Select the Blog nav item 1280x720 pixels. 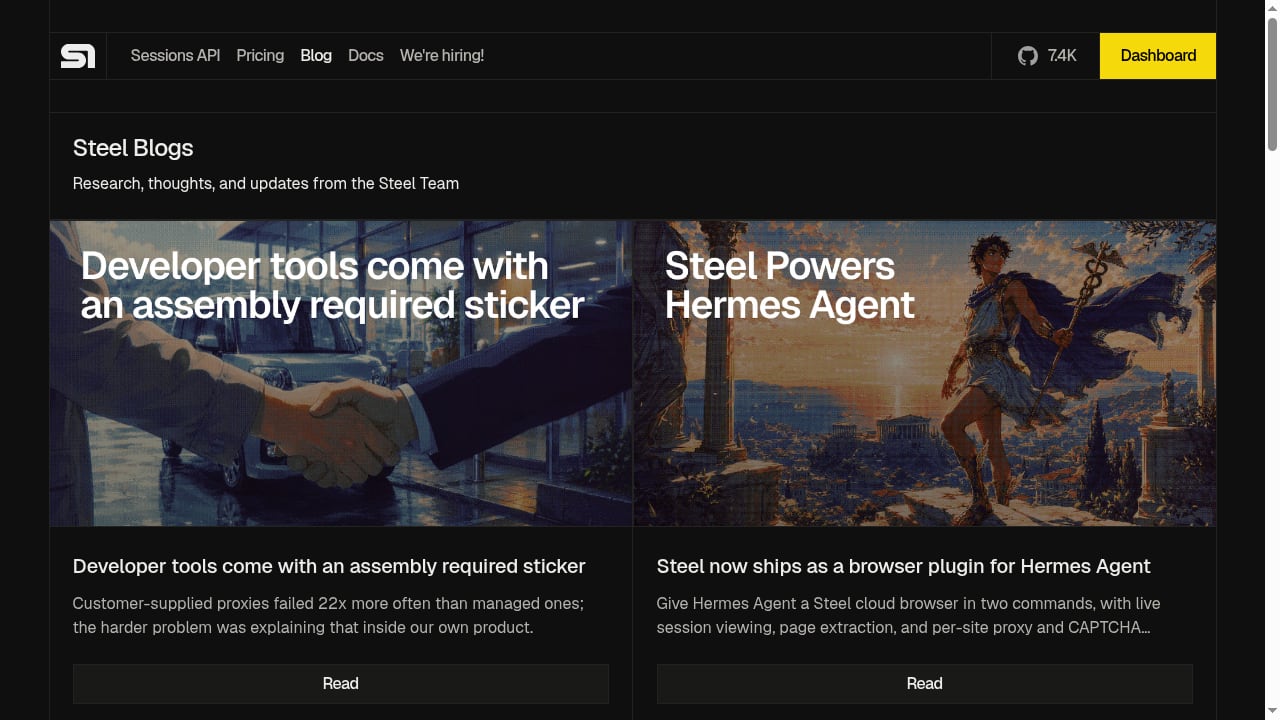316,56
